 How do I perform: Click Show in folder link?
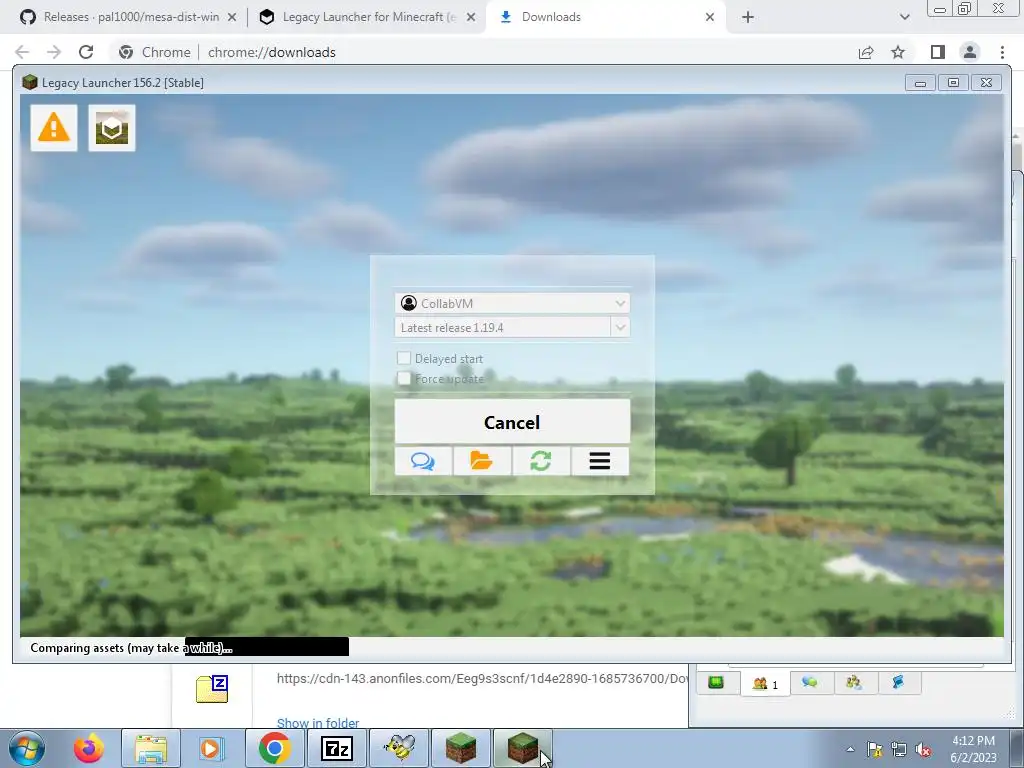tap(318, 723)
